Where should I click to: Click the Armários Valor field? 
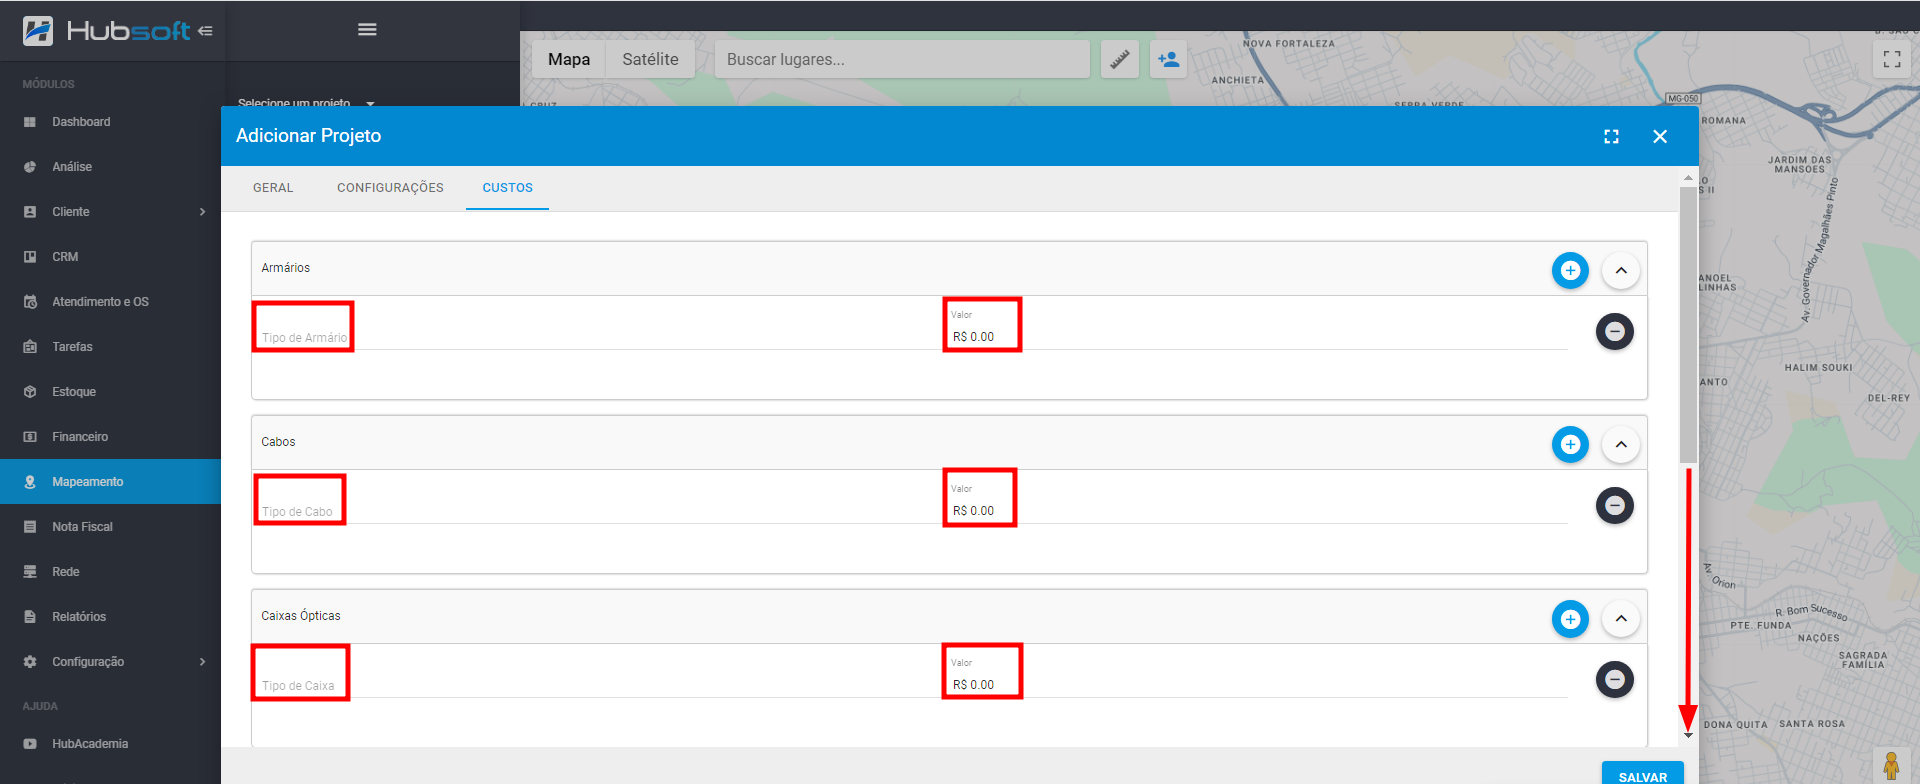pyautogui.click(x=1258, y=336)
